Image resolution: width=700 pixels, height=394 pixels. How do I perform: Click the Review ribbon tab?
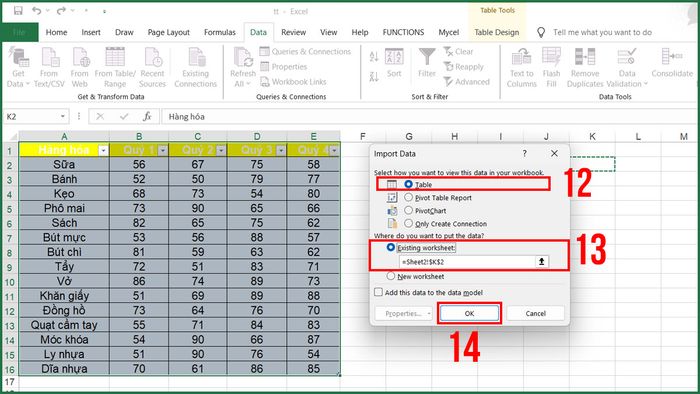(x=293, y=32)
